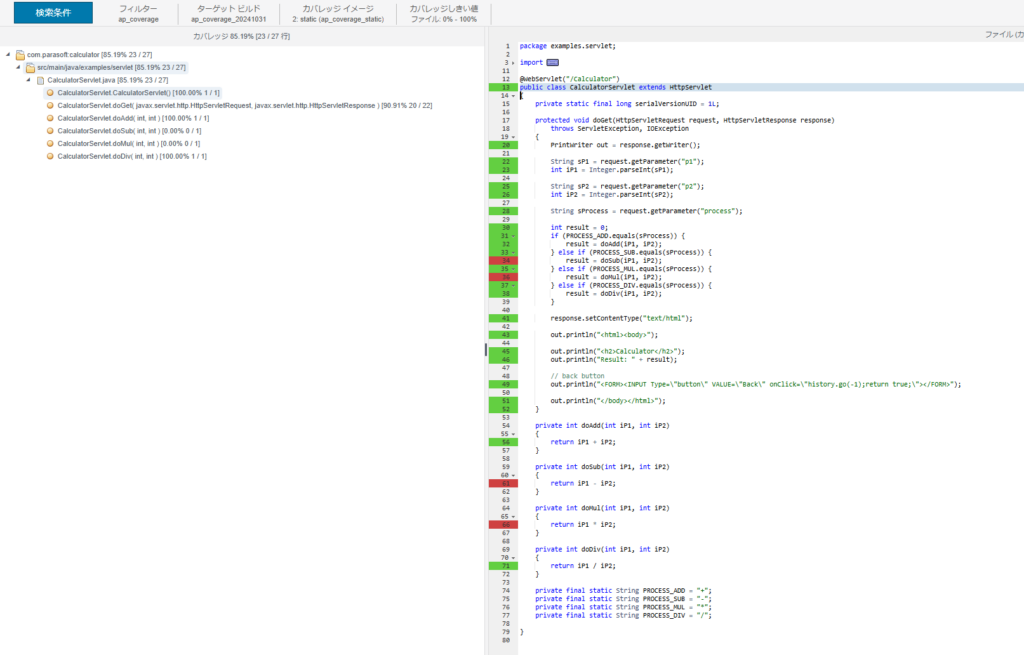Click the com.parasoft:calculator package folder icon
This screenshot has height=655, width=1024.
(x=20, y=54)
